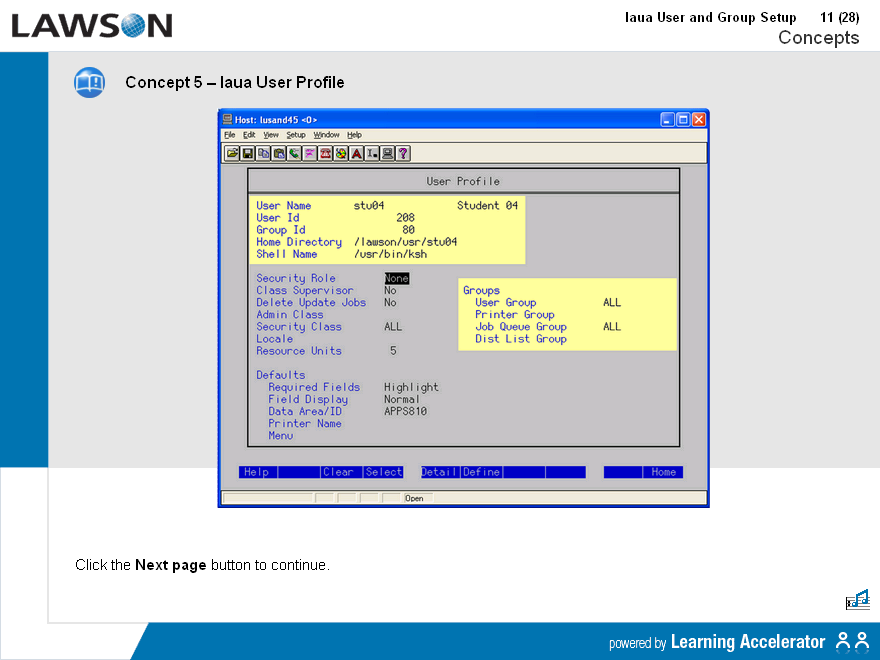
Task: Click the host window title bar icon
Action: [227, 119]
